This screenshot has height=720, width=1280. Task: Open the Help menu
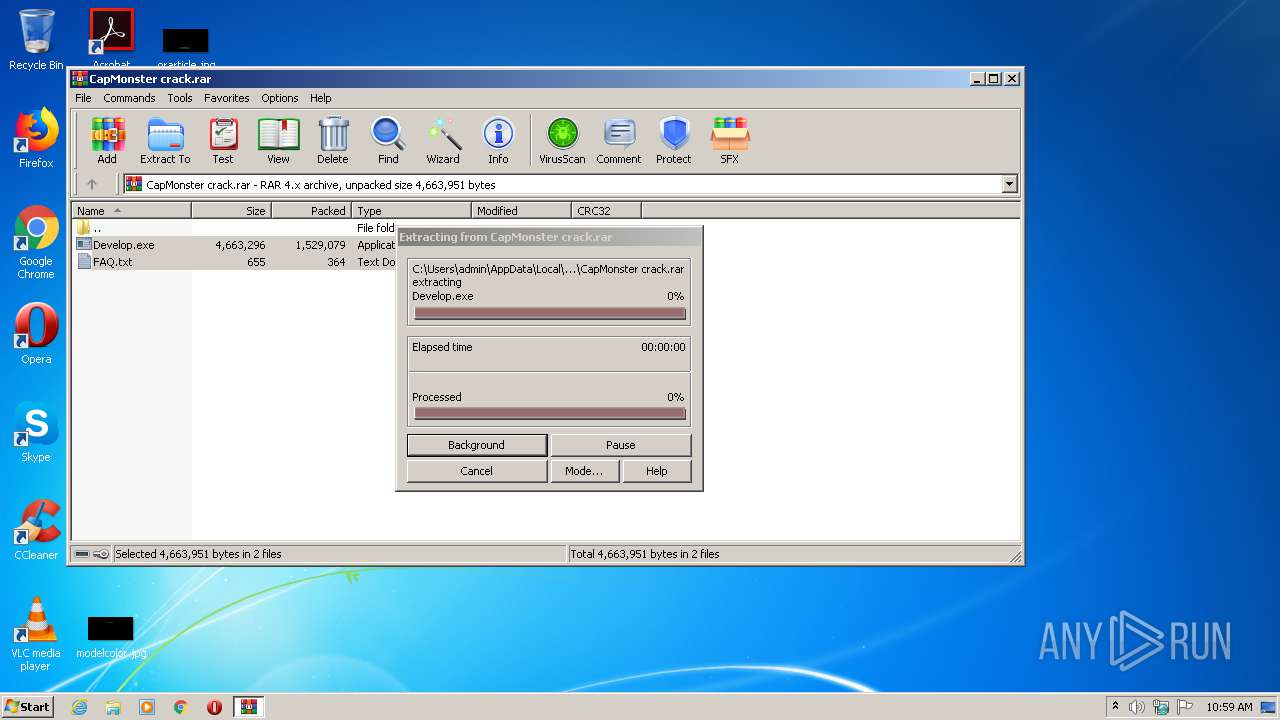pos(320,98)
